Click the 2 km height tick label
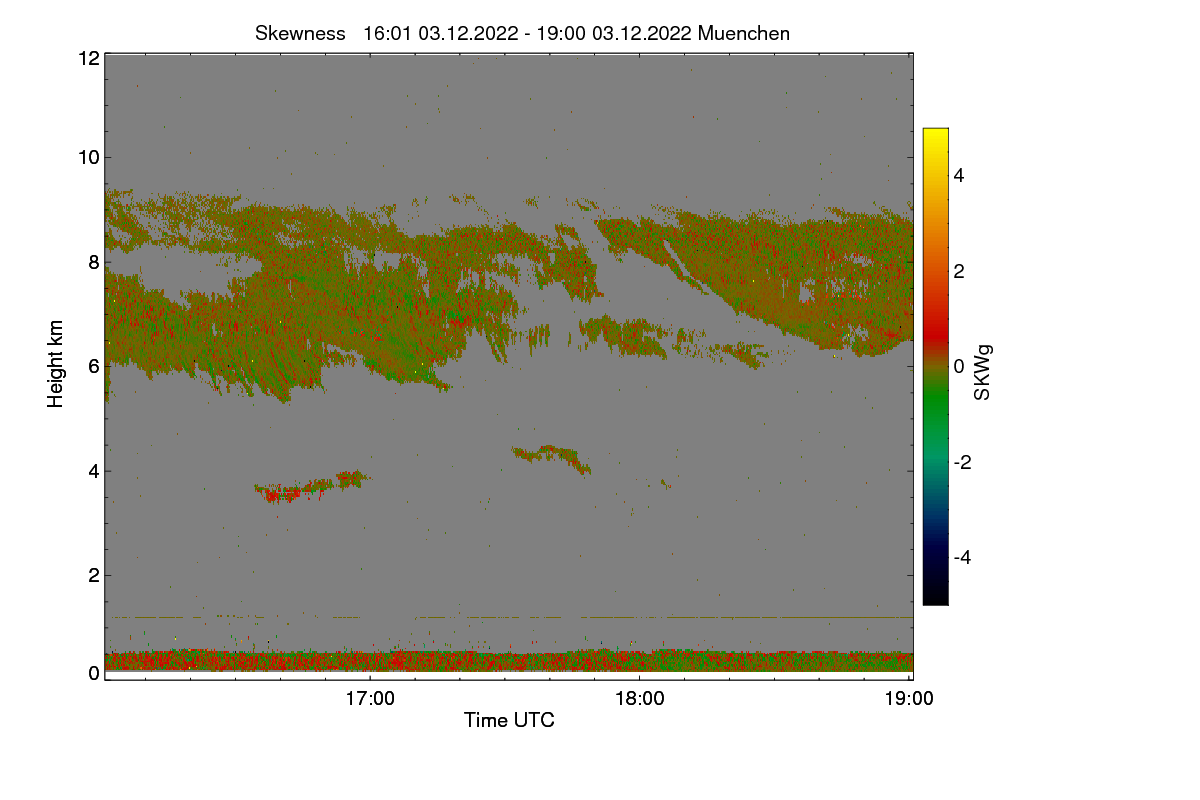This screenshot has width=1200, height=800. pos(93,575)
